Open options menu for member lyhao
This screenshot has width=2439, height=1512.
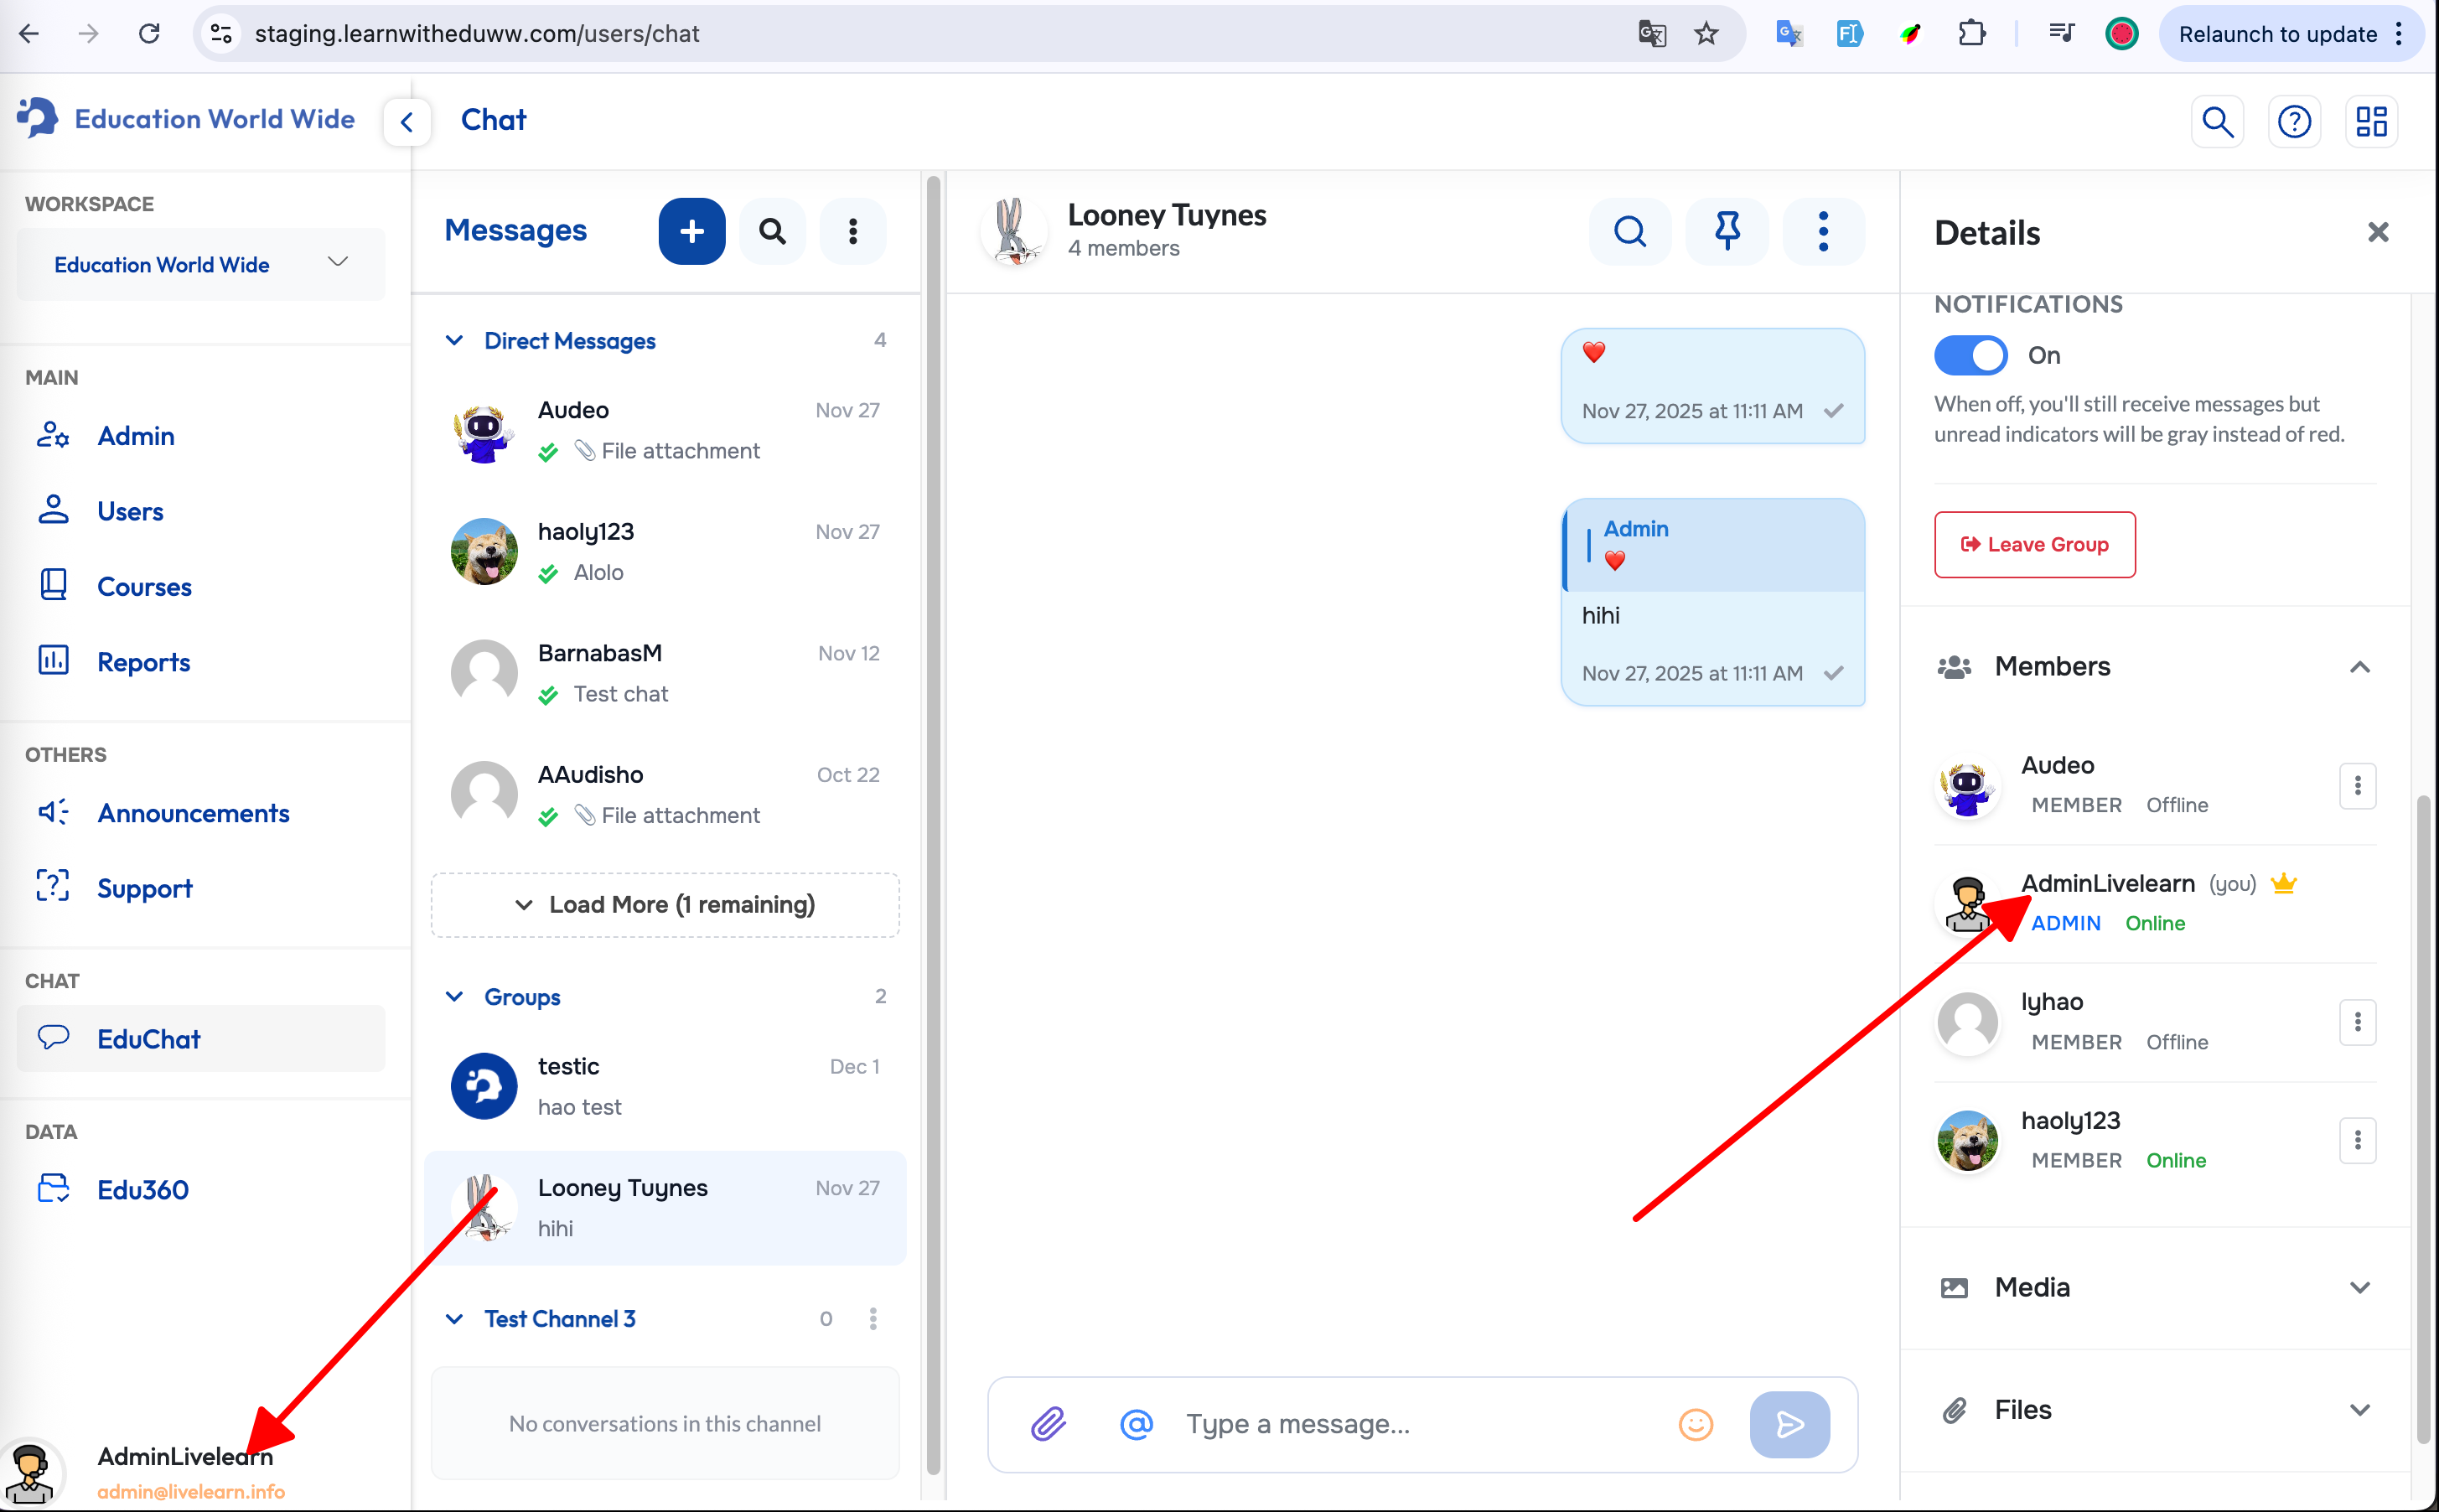pos(2357,1022)
